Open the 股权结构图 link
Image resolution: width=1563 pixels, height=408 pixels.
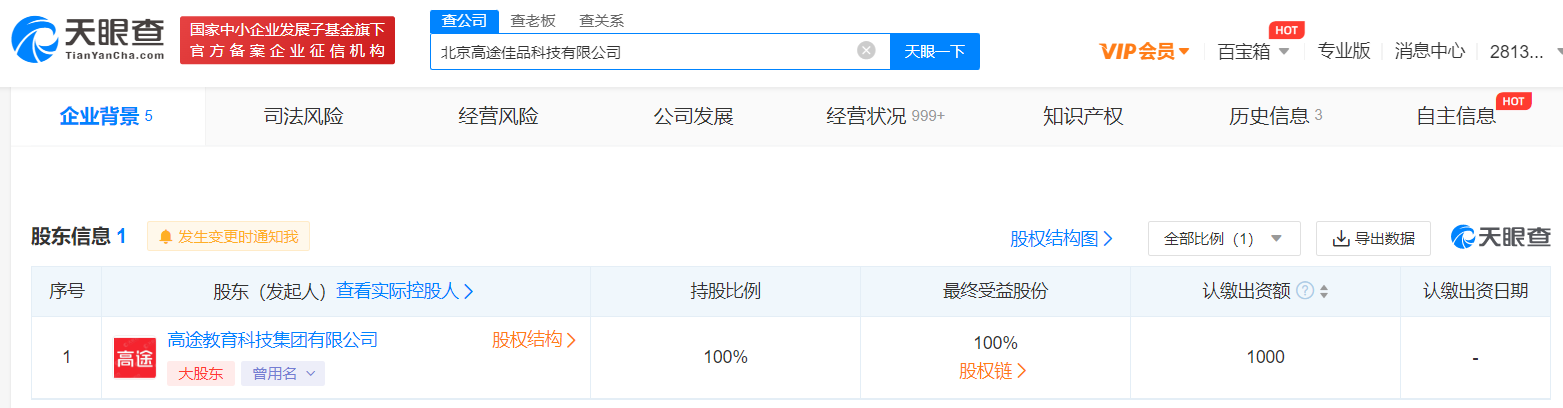tap(1061, 238)
